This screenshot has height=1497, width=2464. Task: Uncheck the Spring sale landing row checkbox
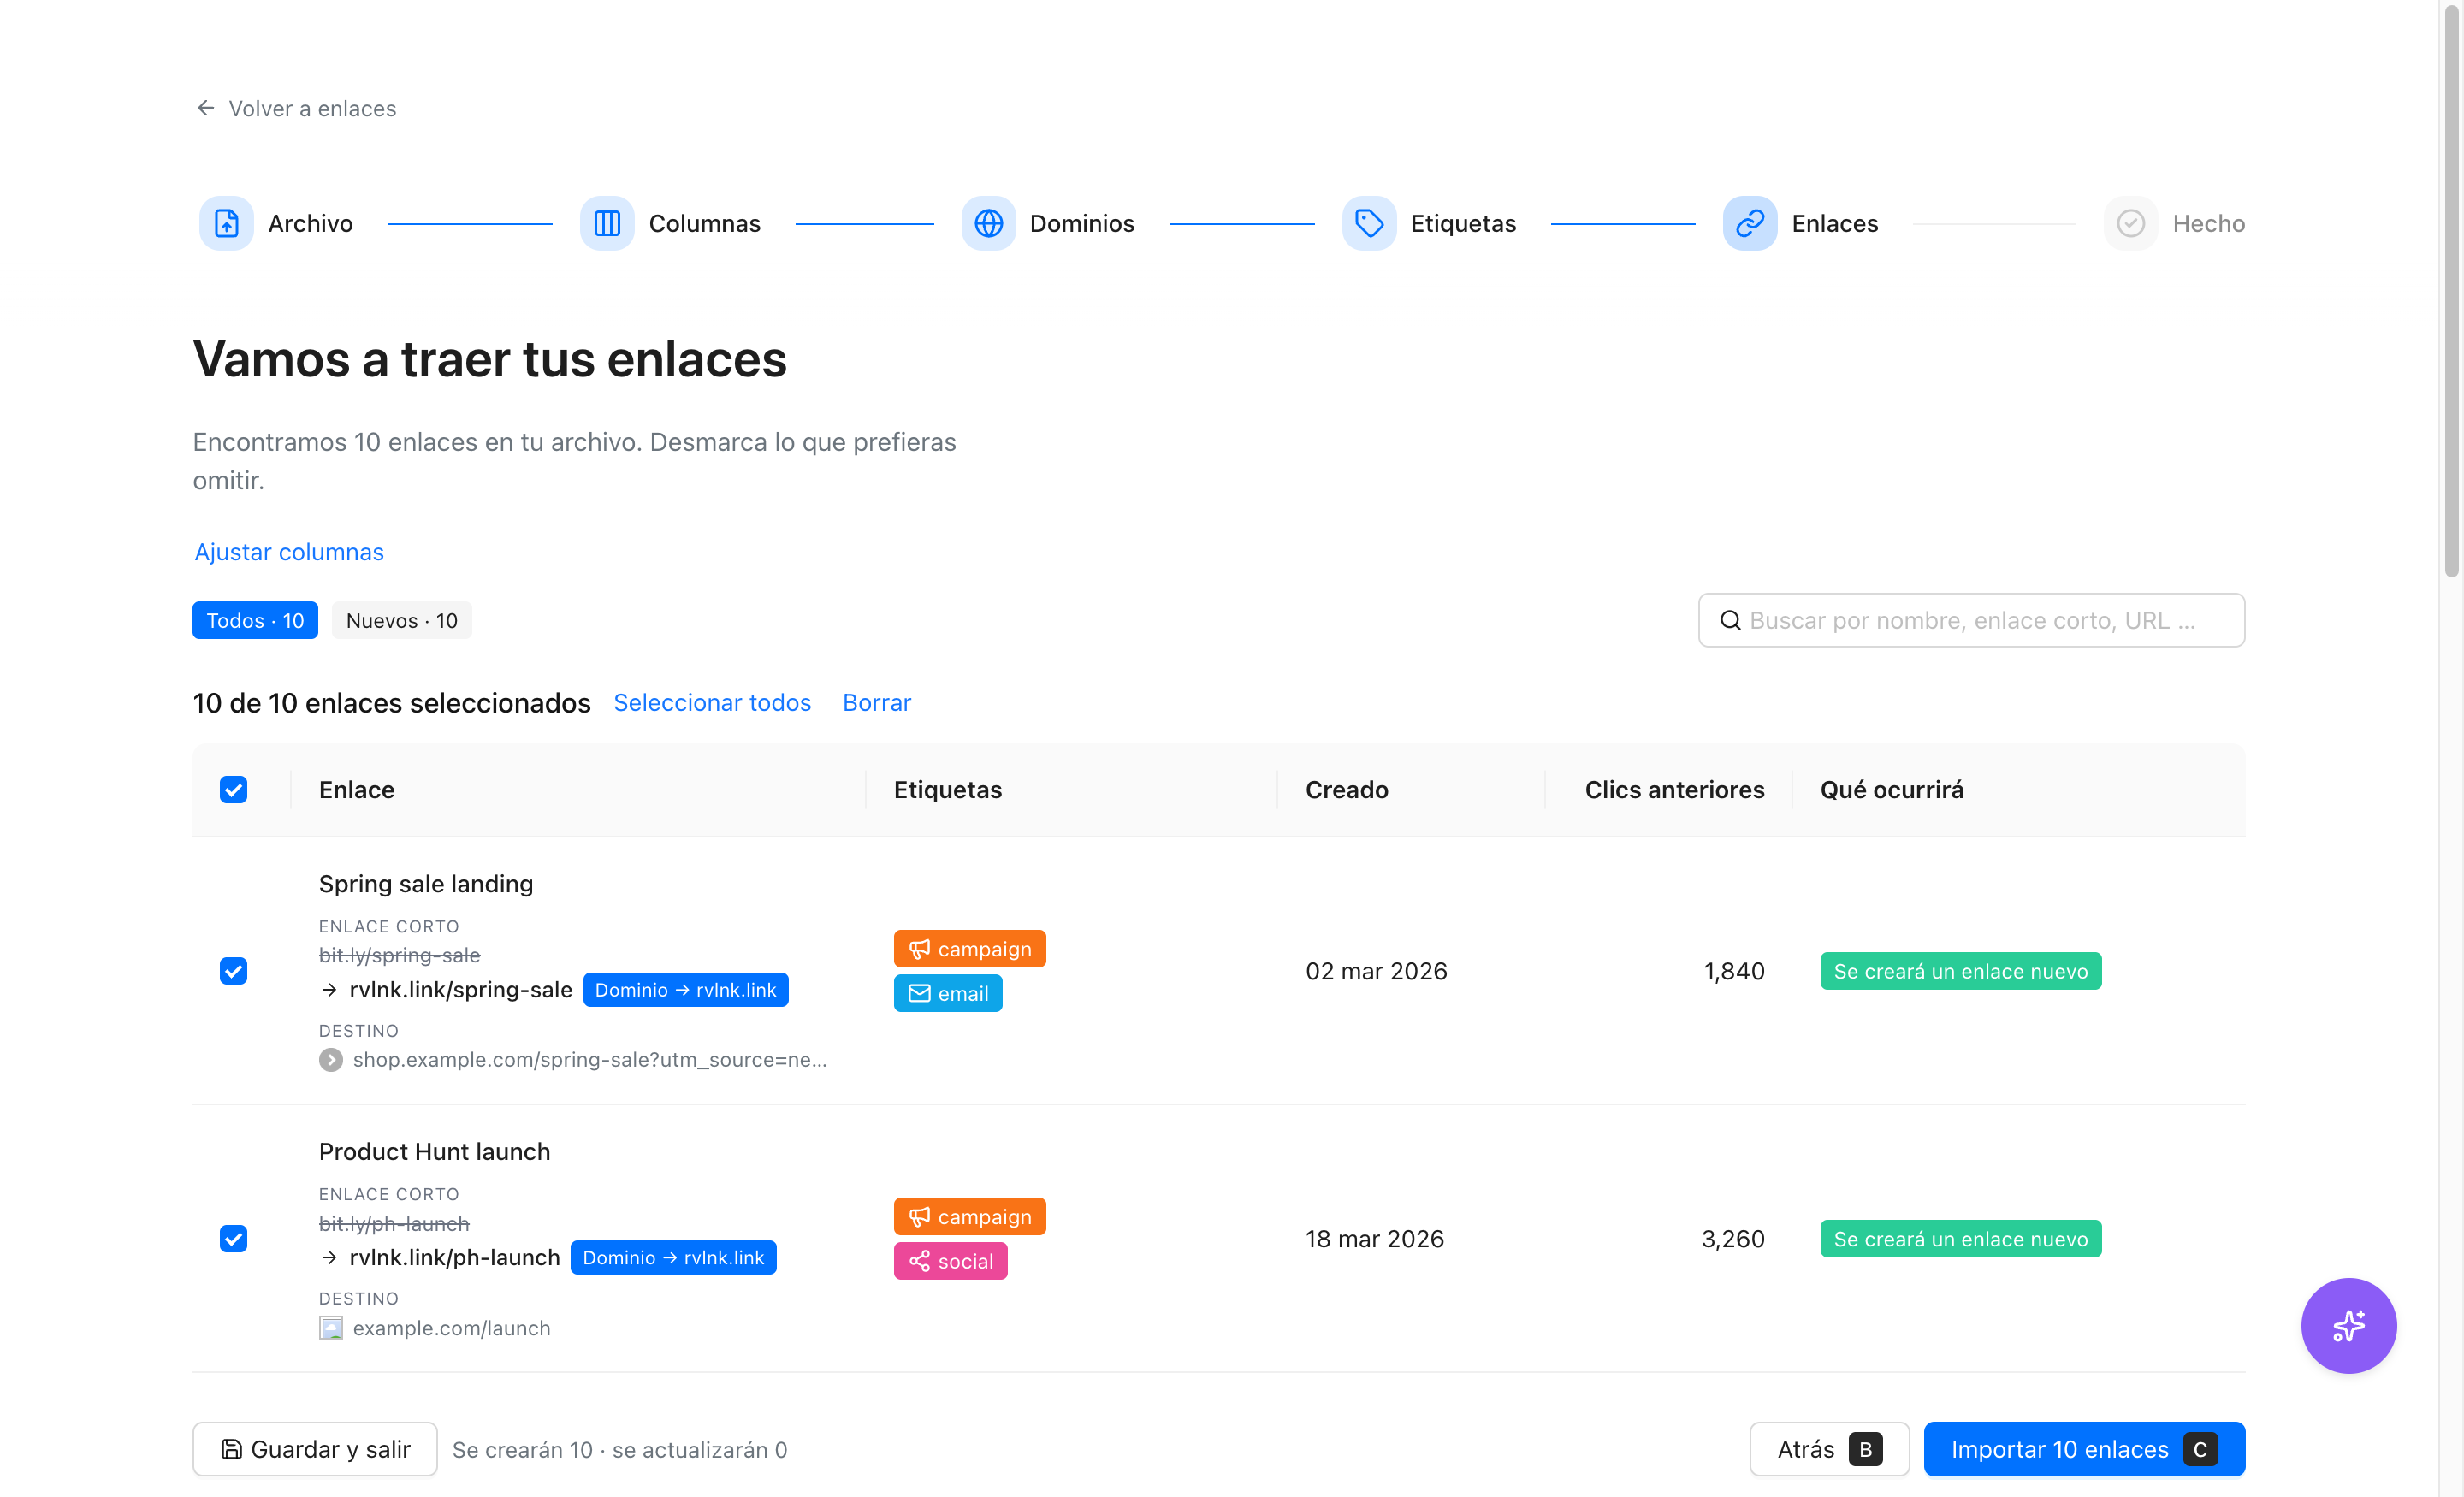click(x=233, y=971)
